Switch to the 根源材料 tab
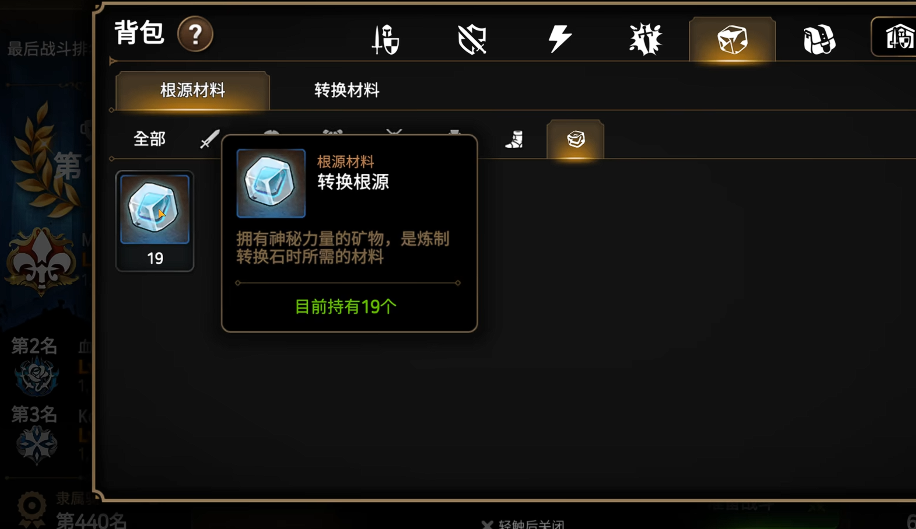This screenshot has height=529, width=916. point(193,91)
